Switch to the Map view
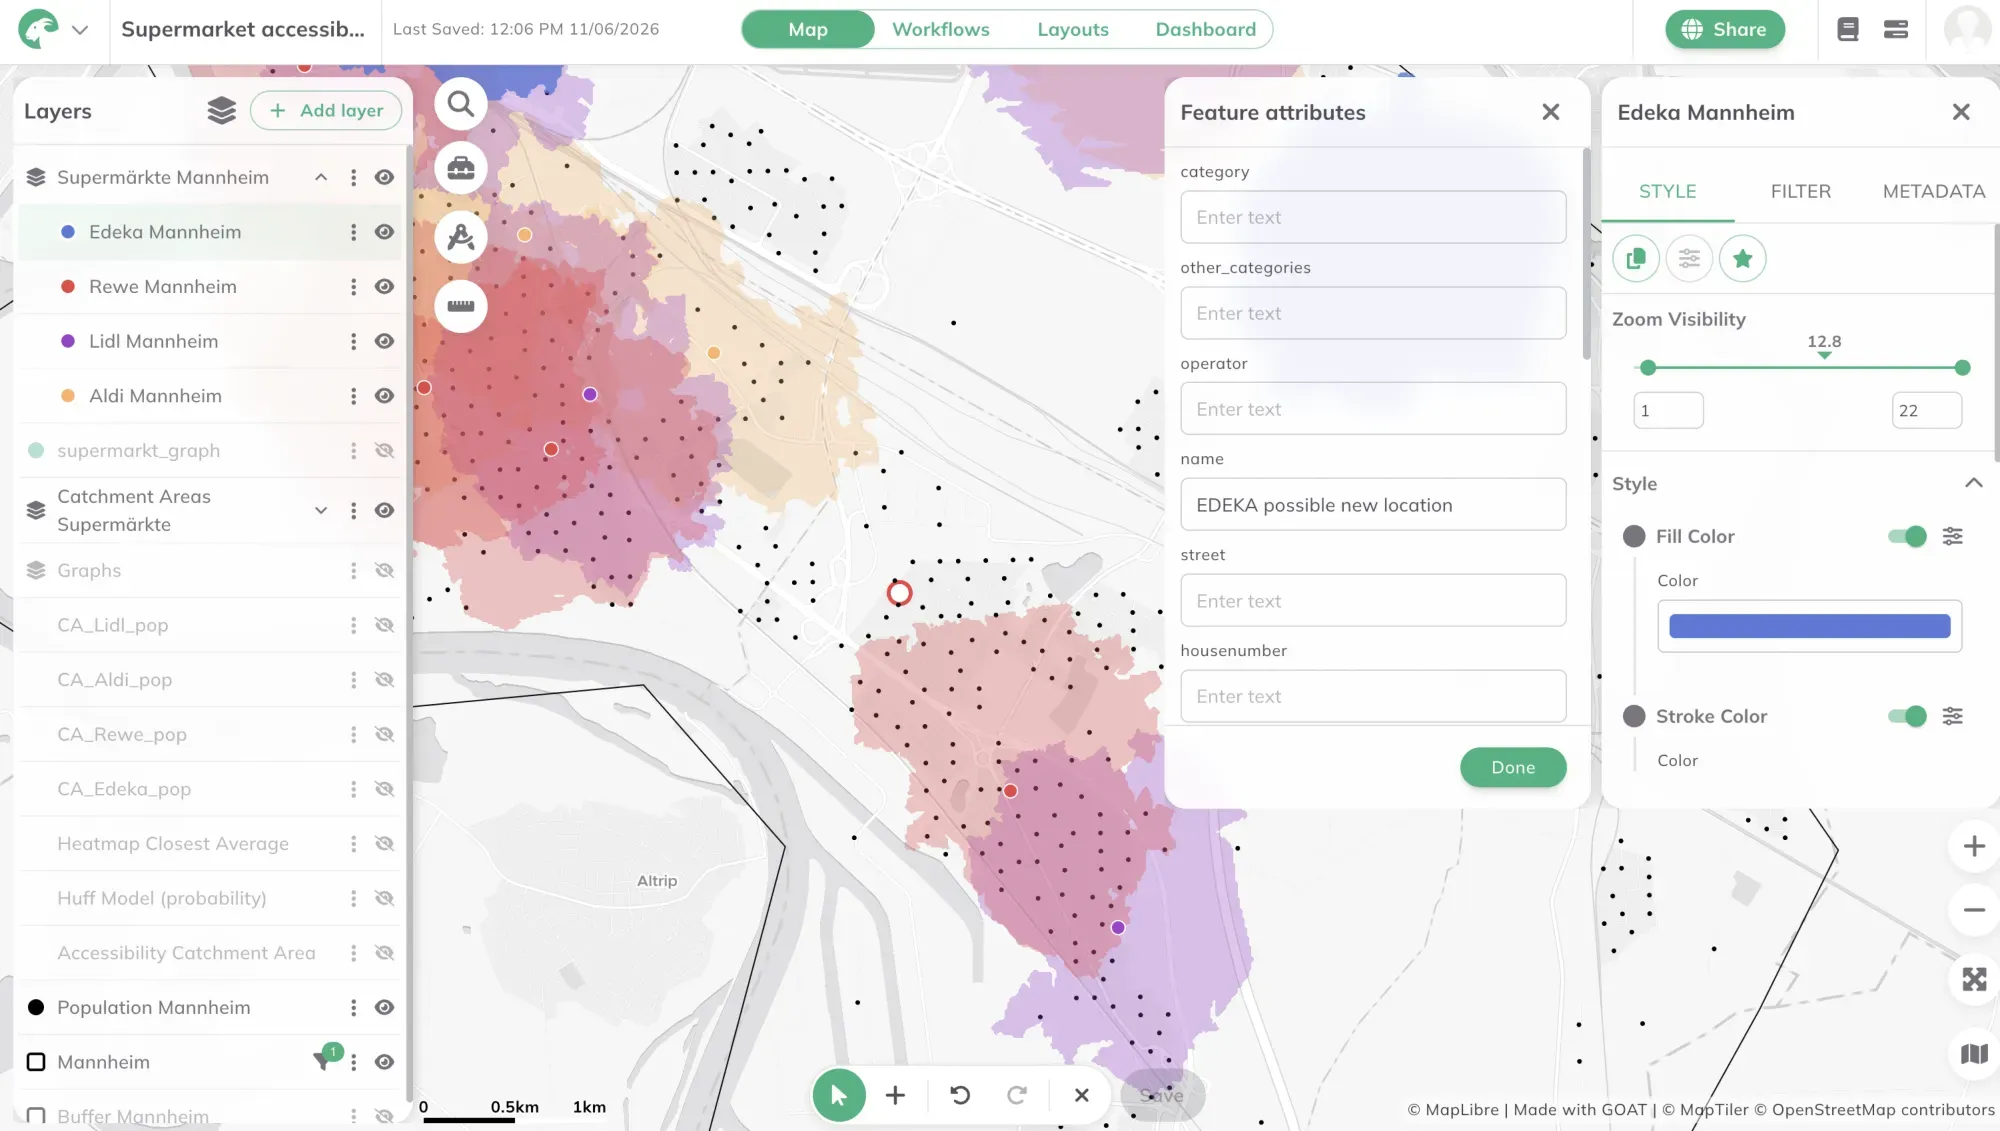Viewport: 2000px width, 1131px height. coord(808,30)
